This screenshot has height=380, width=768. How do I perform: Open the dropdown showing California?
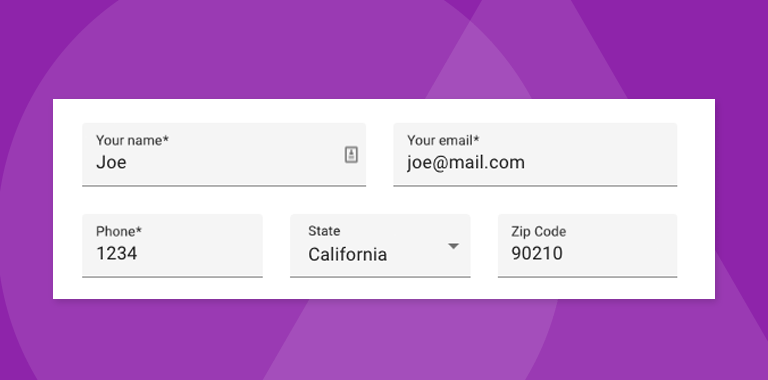380,245
